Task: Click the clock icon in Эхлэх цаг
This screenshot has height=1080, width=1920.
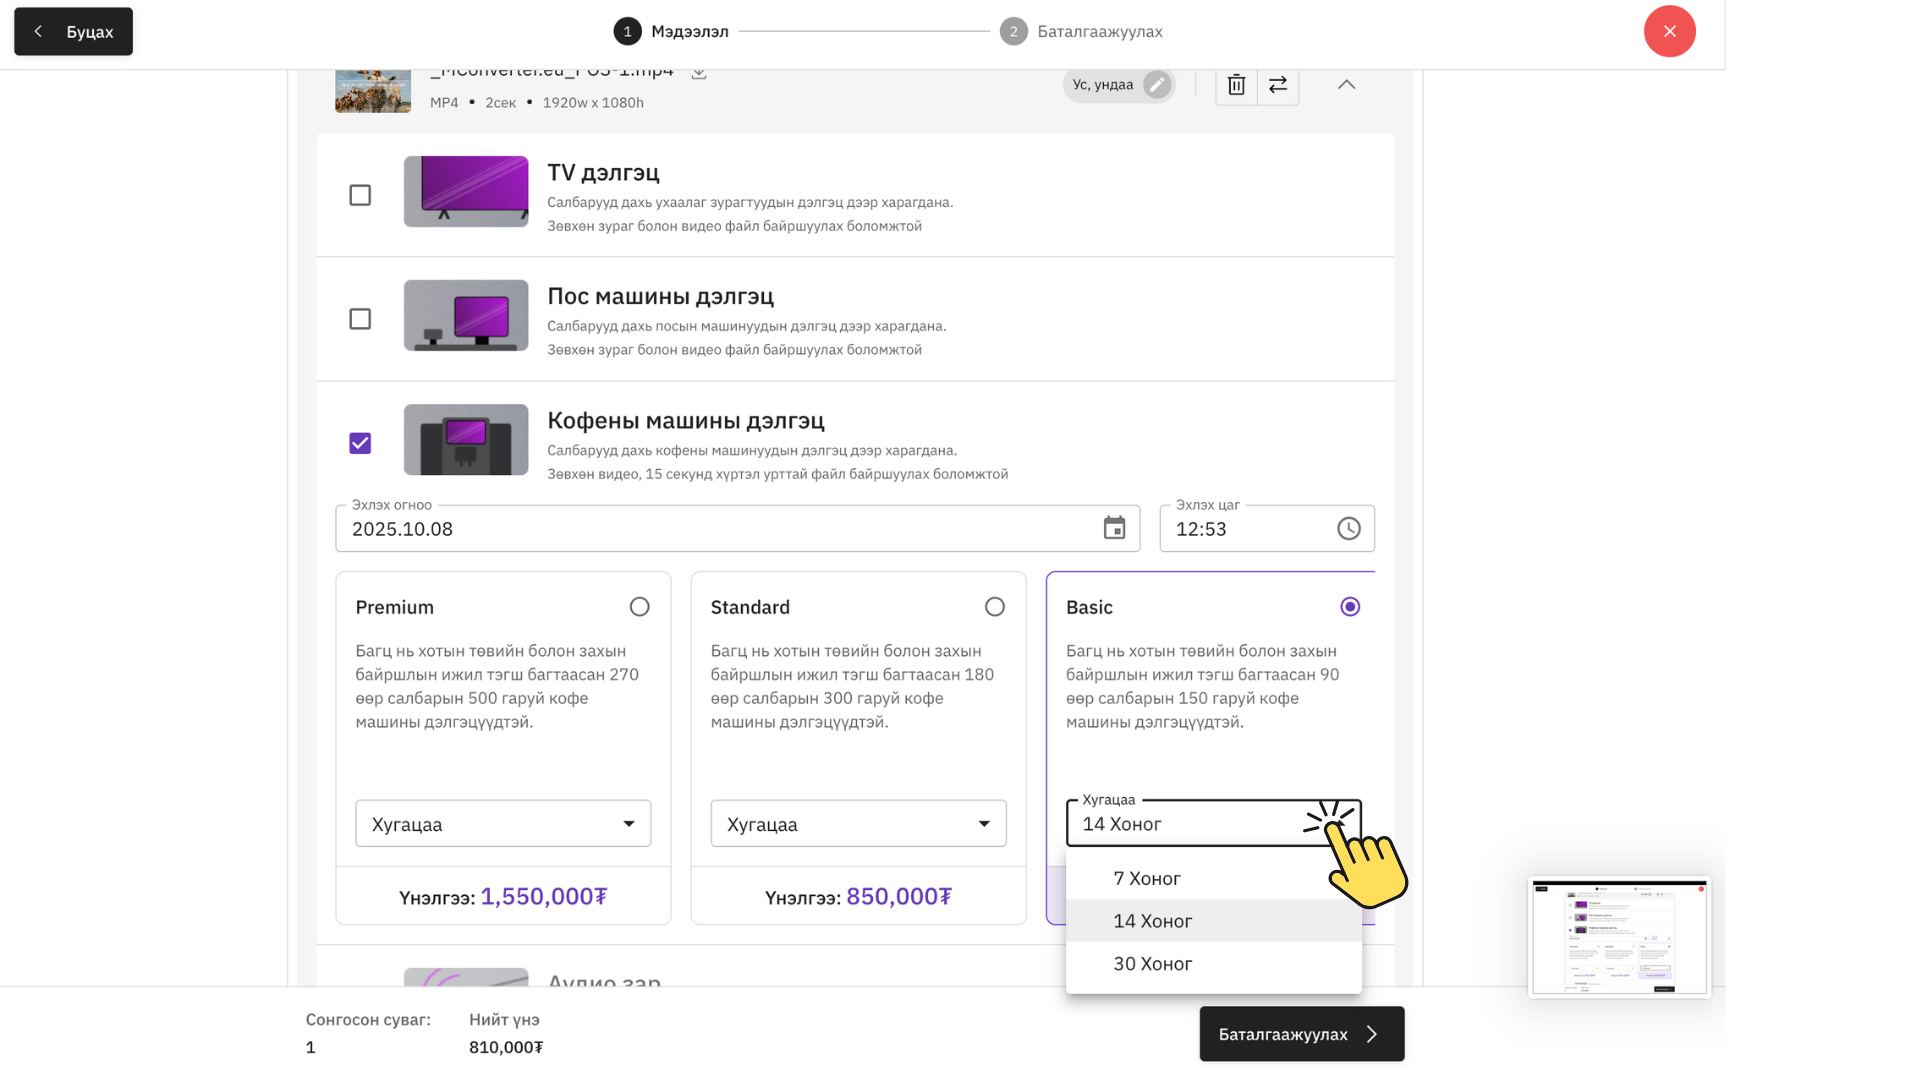Action: coord(1348,528)
